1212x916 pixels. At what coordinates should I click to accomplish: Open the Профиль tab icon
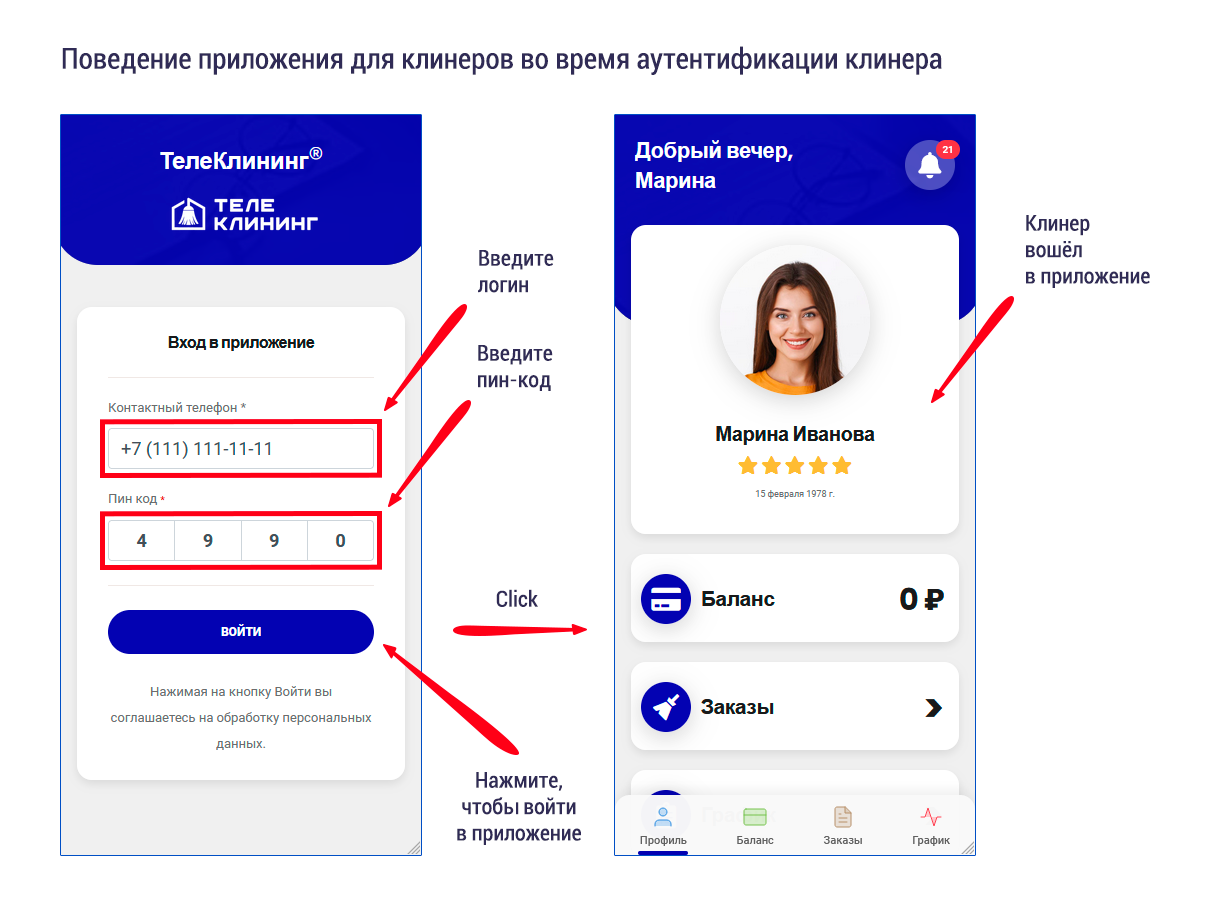point(663,816)
